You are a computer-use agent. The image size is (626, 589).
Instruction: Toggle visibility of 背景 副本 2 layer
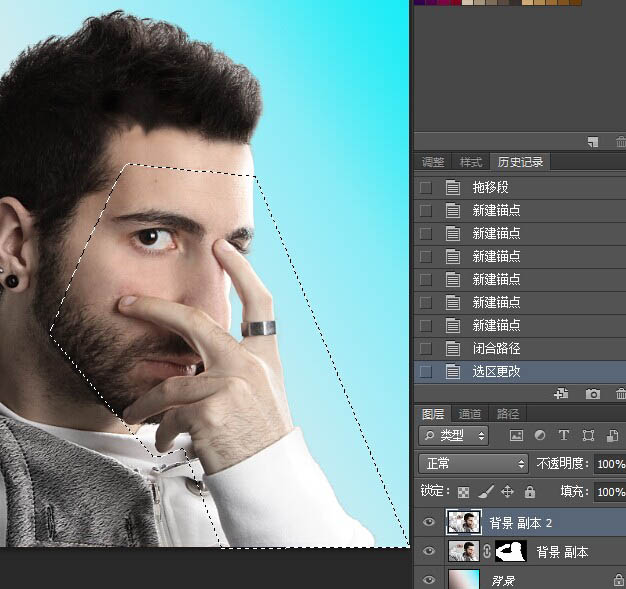click(429, 522)
